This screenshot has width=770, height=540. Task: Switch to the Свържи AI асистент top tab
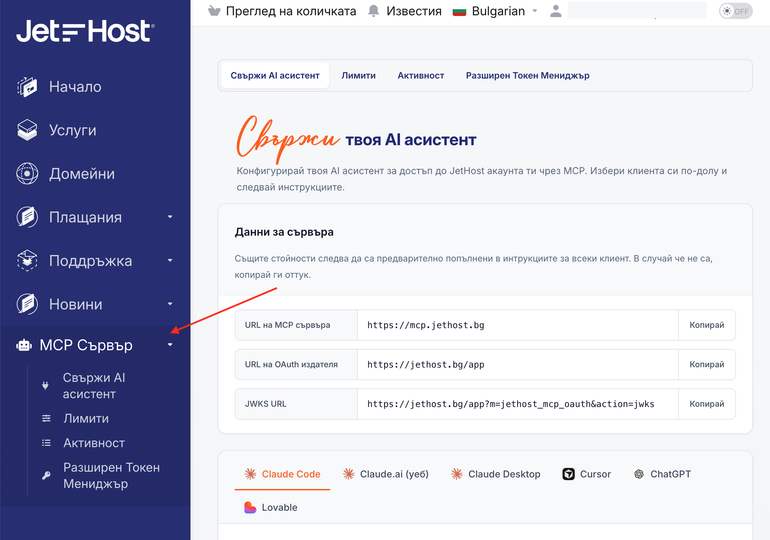click(275, 76)
